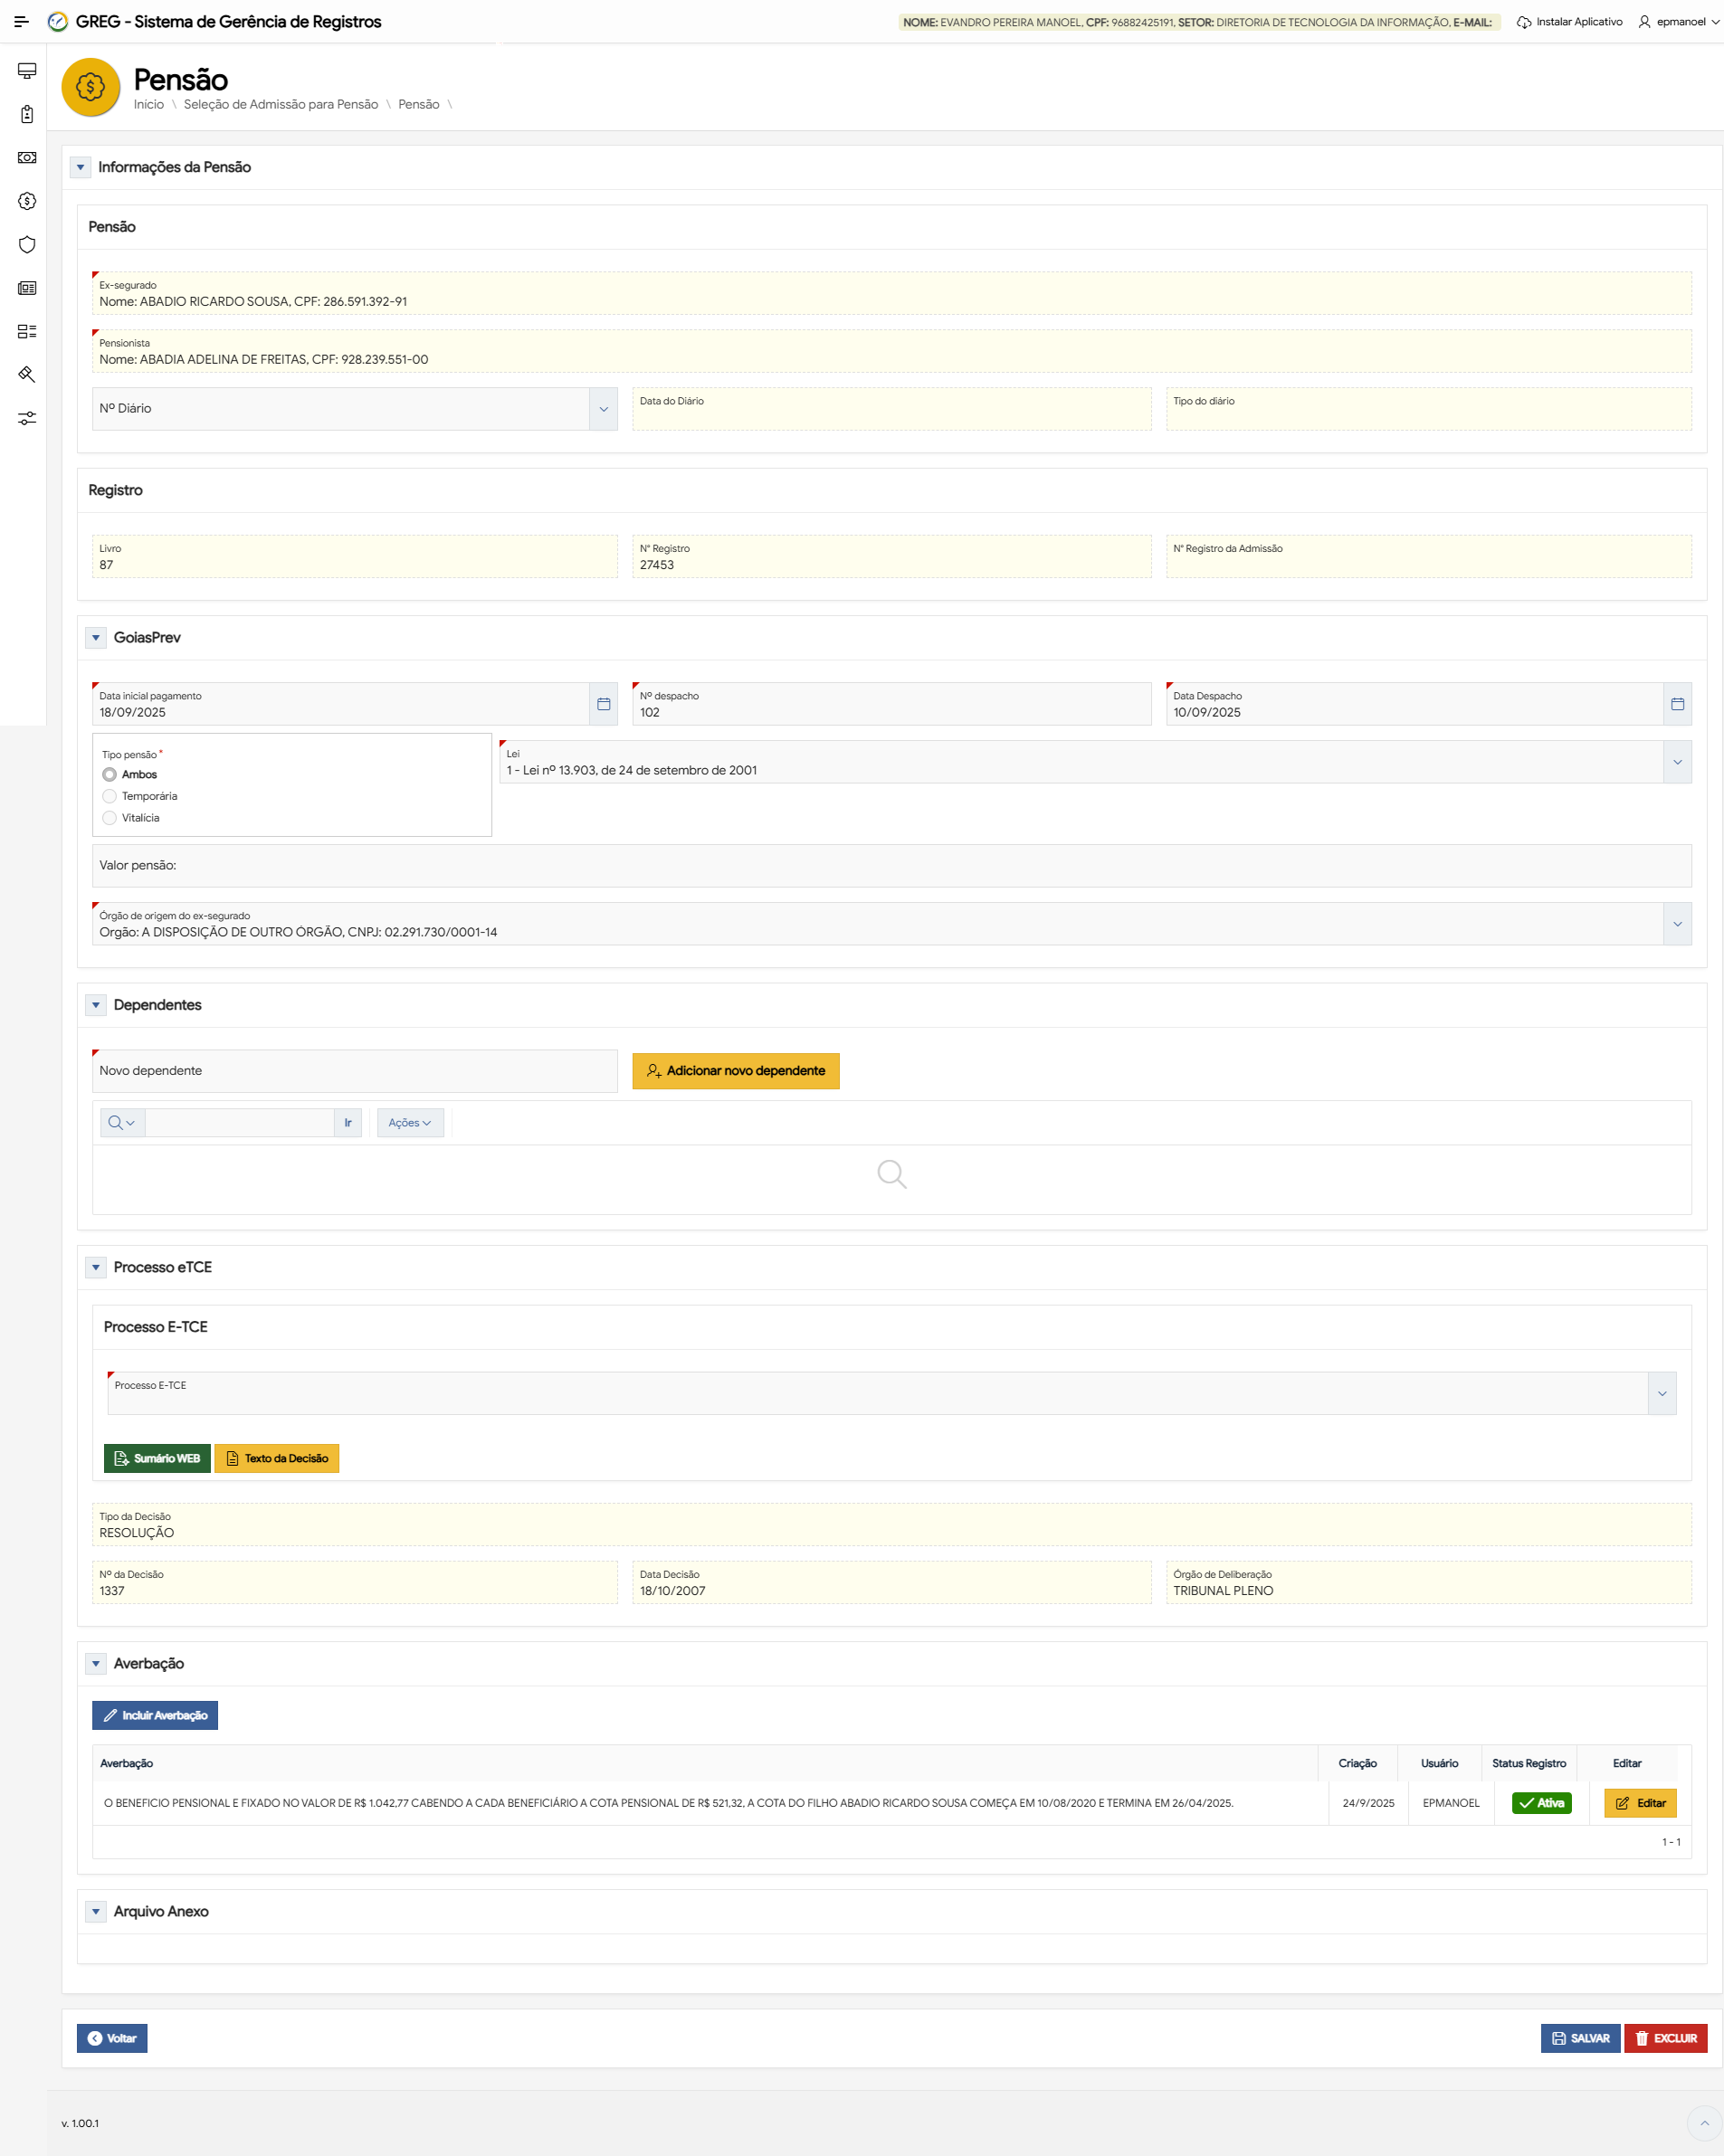Click Adicionar novo dependente button
This screenshot has height=2156, width=1724.
(735, 1071)
